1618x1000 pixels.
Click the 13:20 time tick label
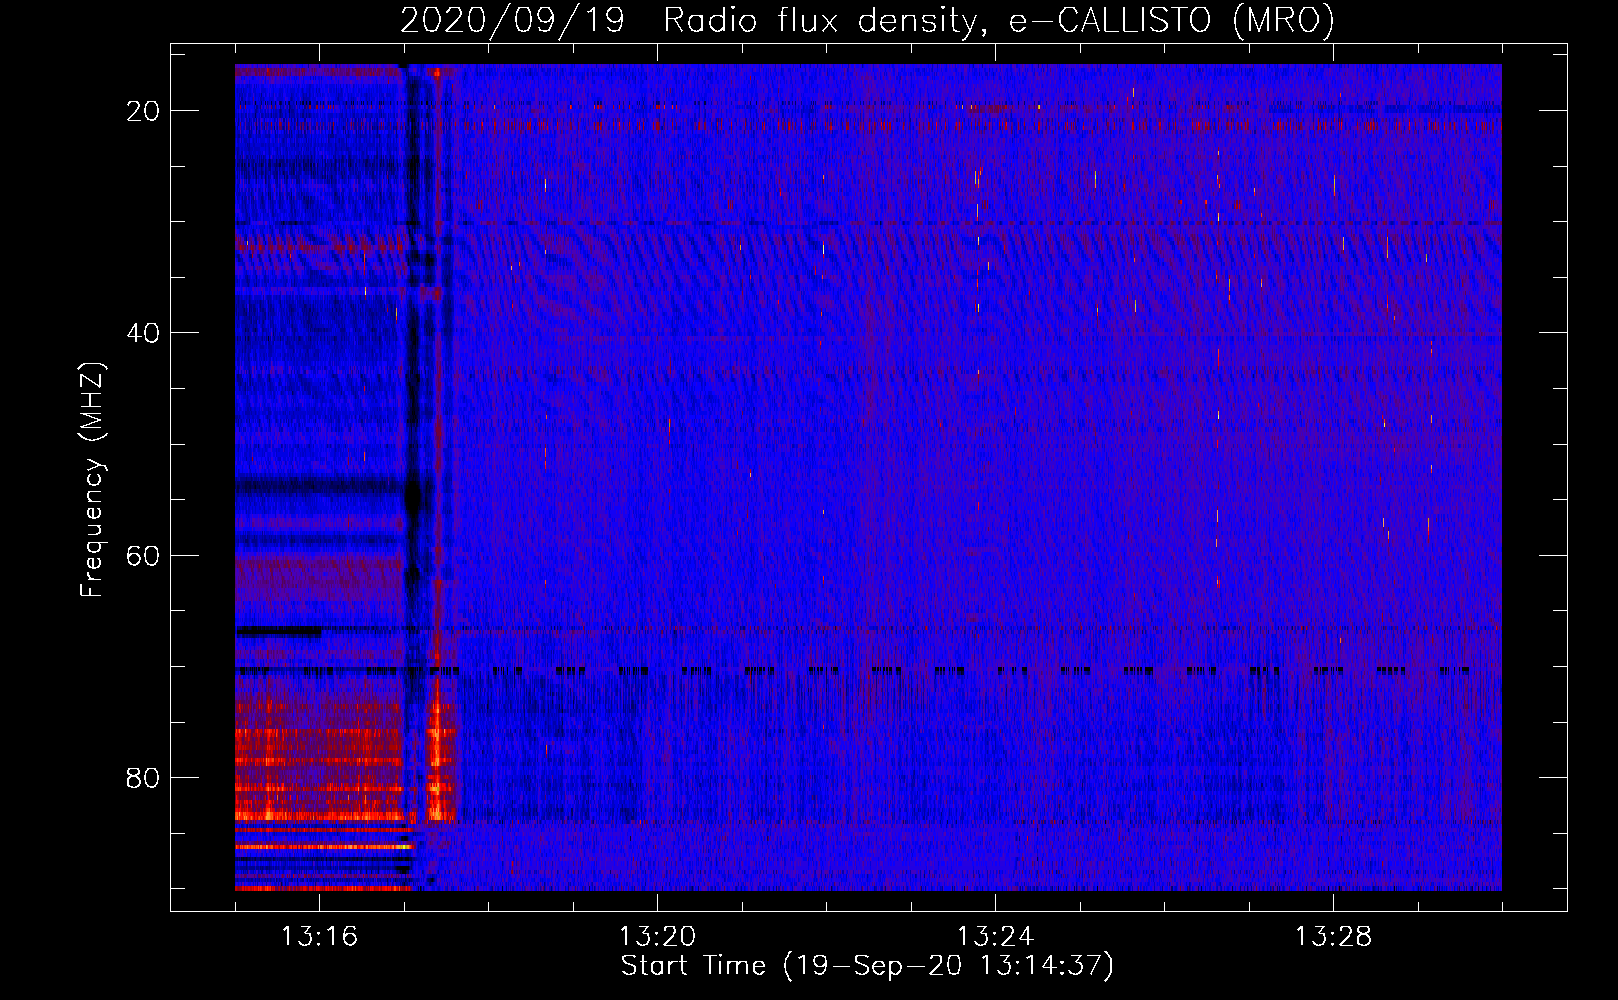657,936
